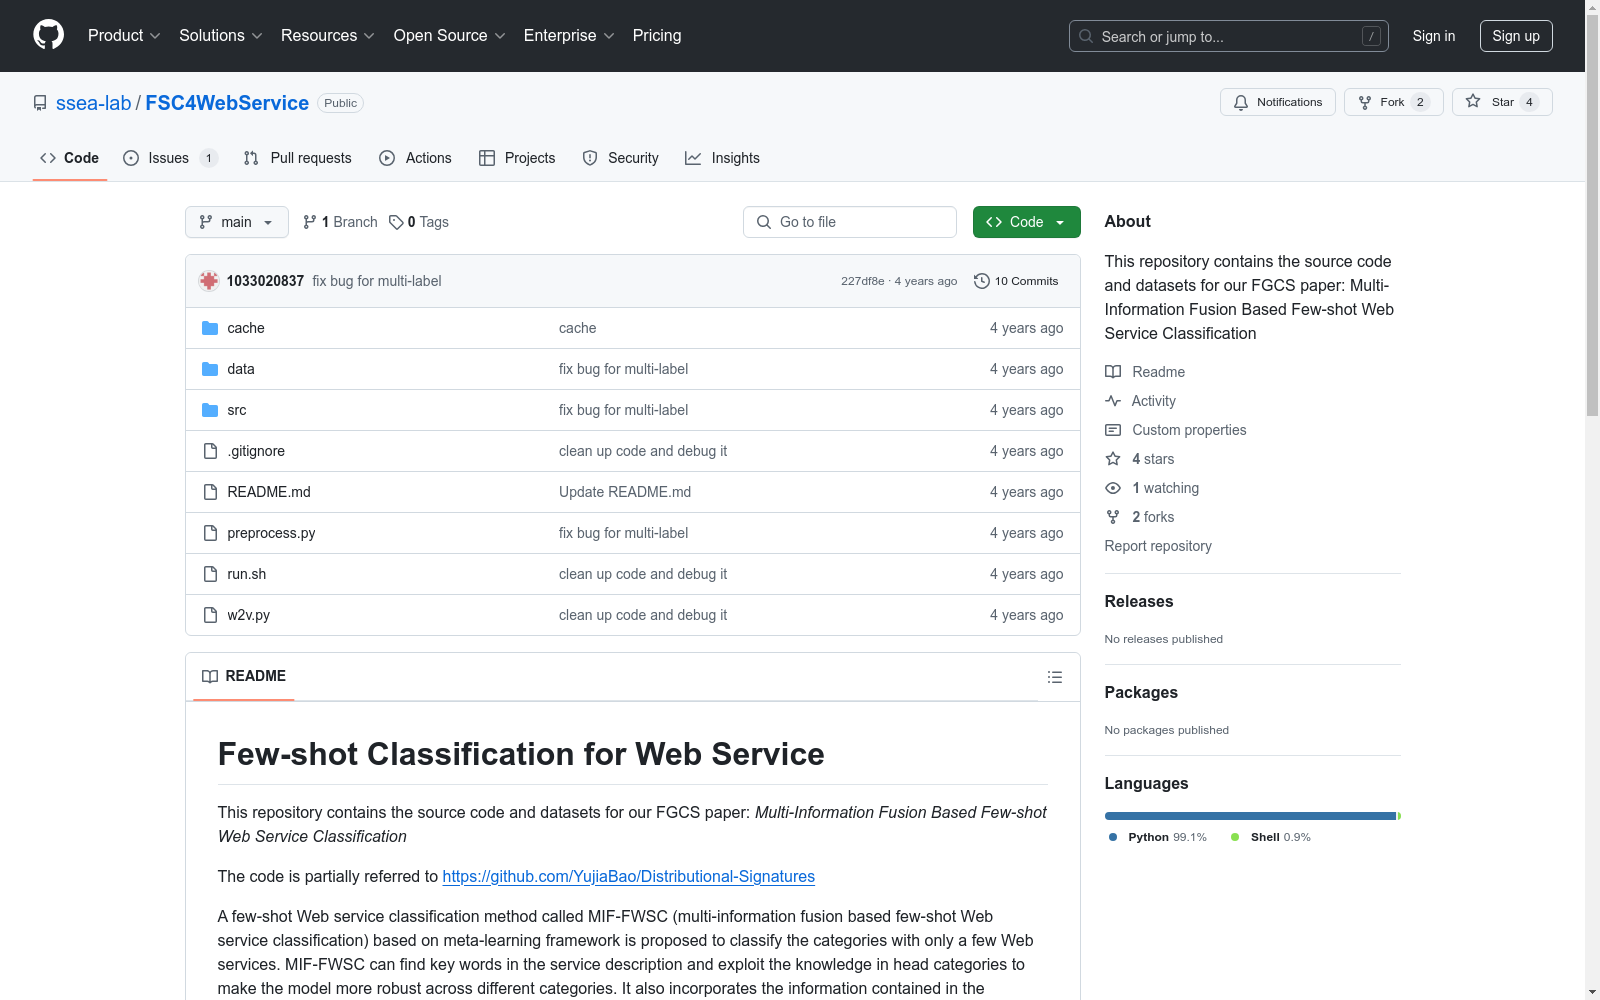Click the Report repository link
This screenshot has width=1600, height=1000.
tap(1158, 546)
